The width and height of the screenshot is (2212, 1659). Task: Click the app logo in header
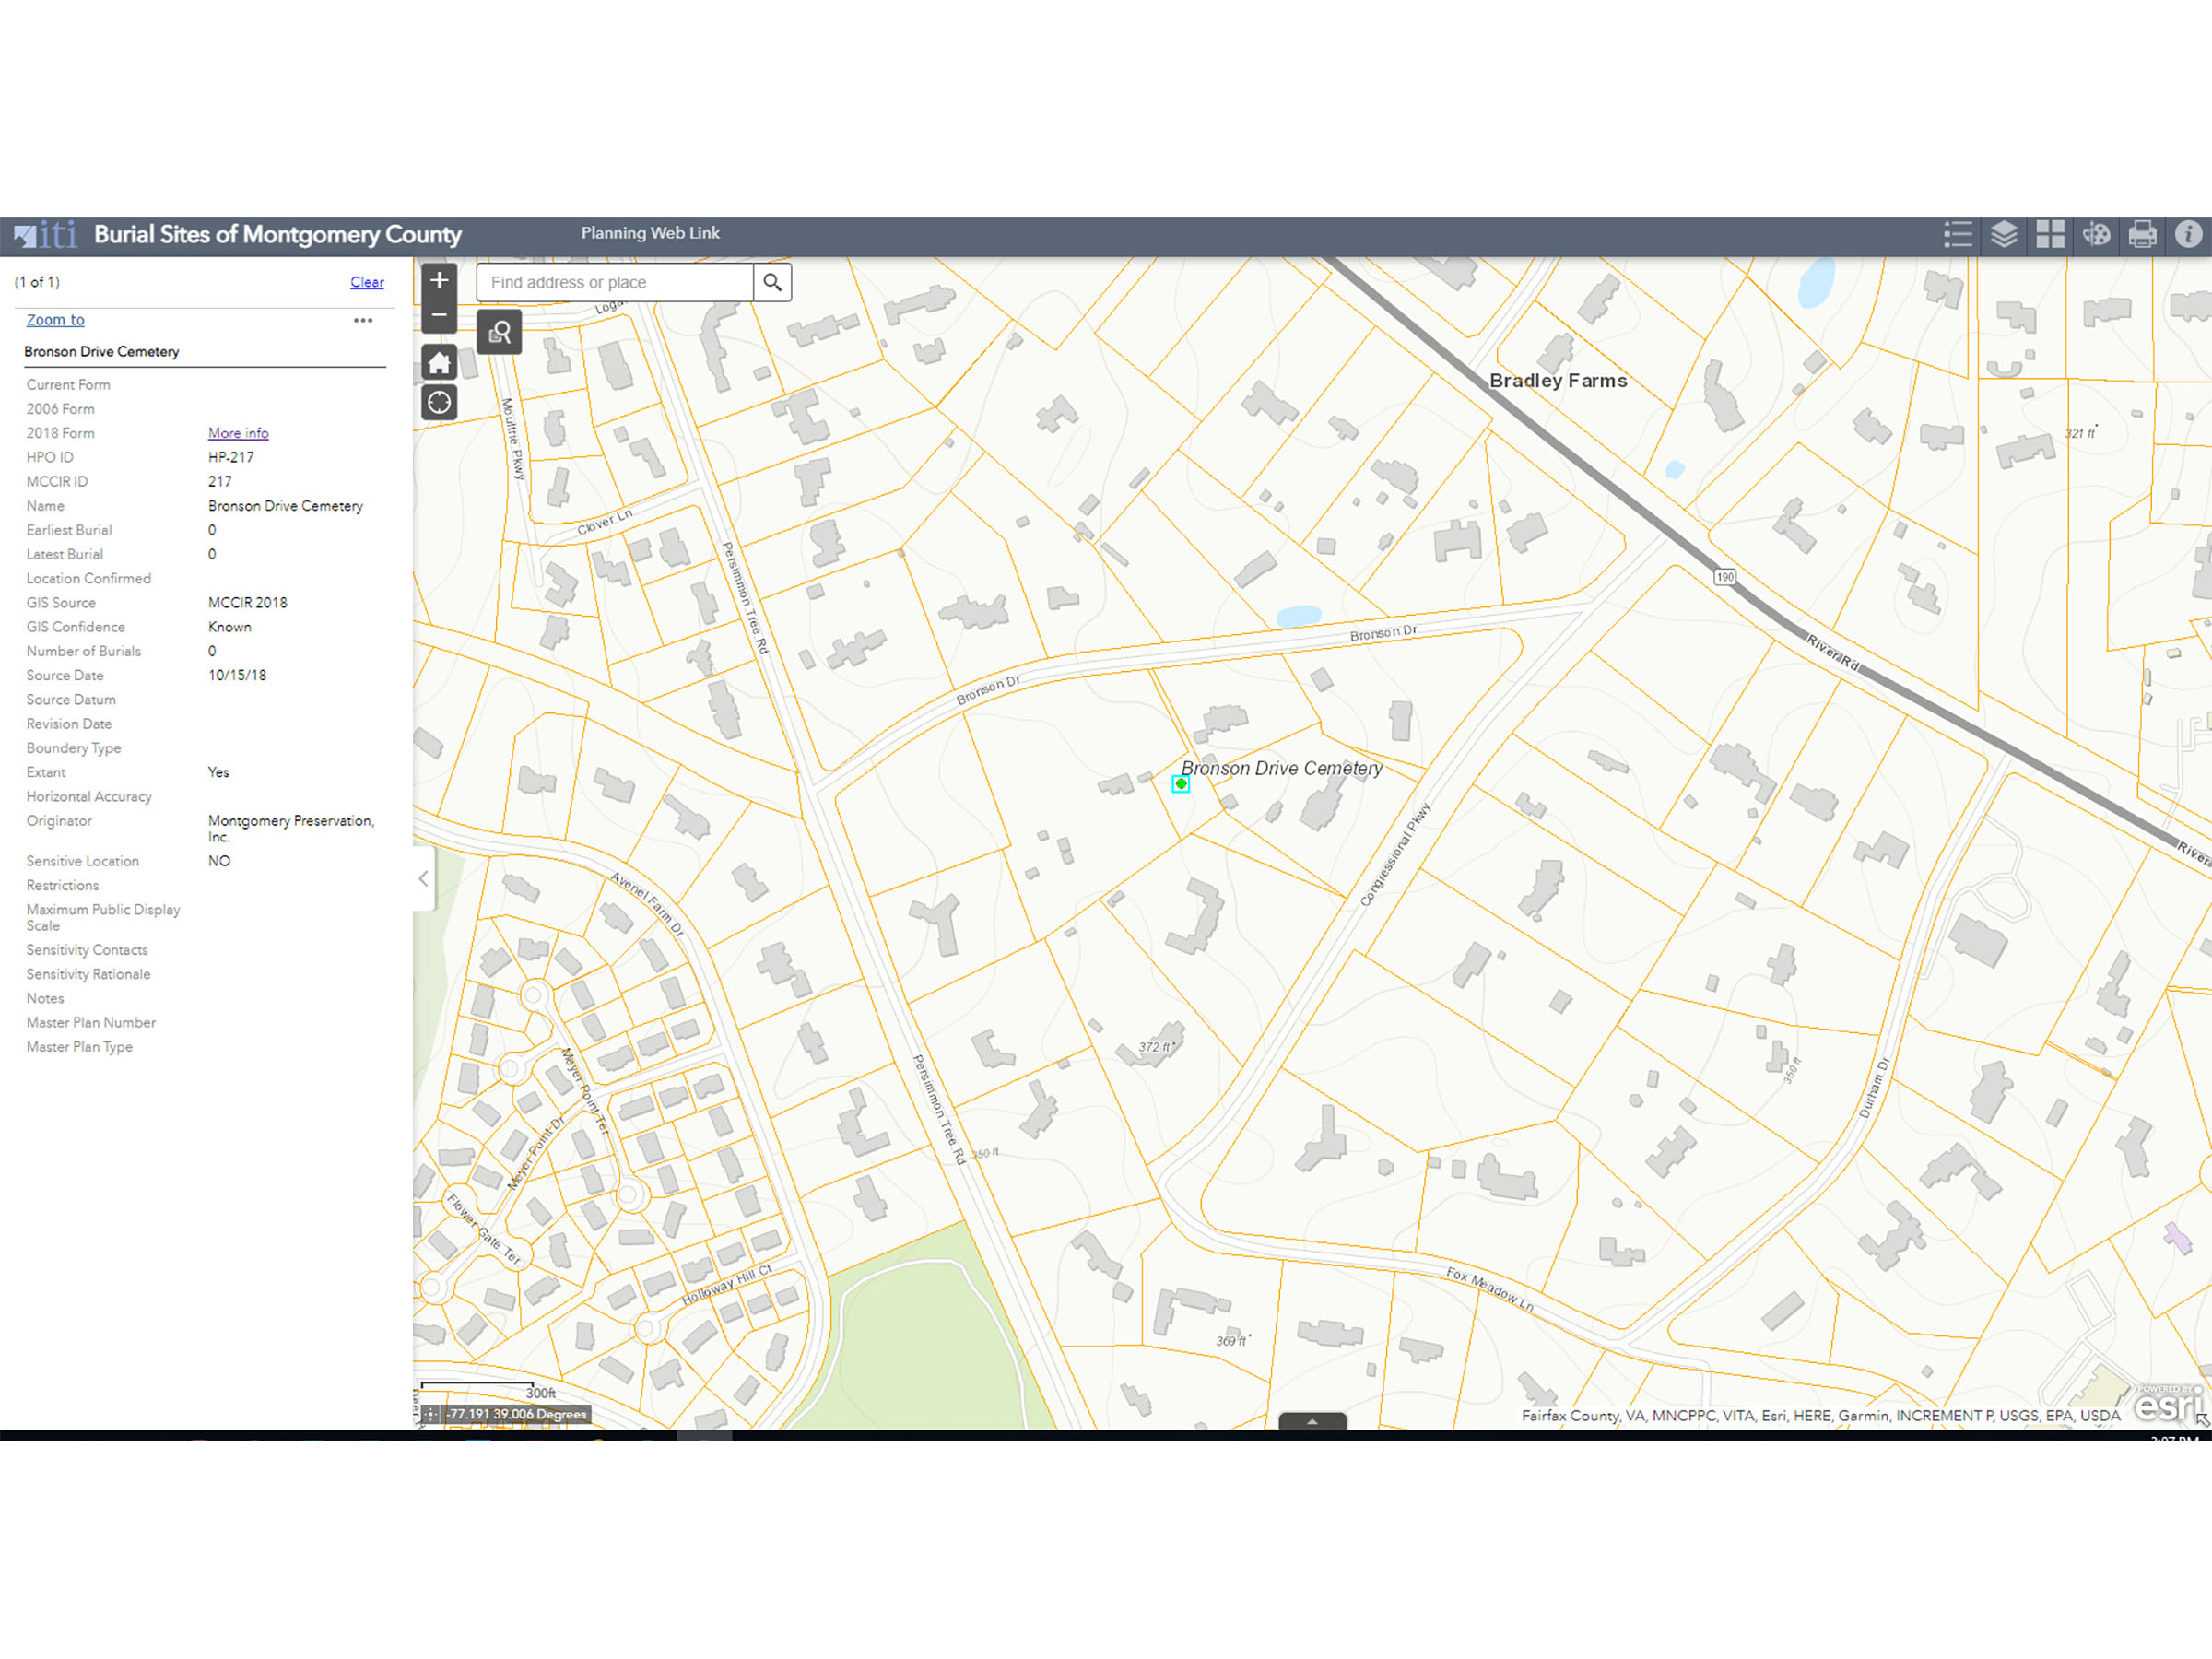(45, 235)
